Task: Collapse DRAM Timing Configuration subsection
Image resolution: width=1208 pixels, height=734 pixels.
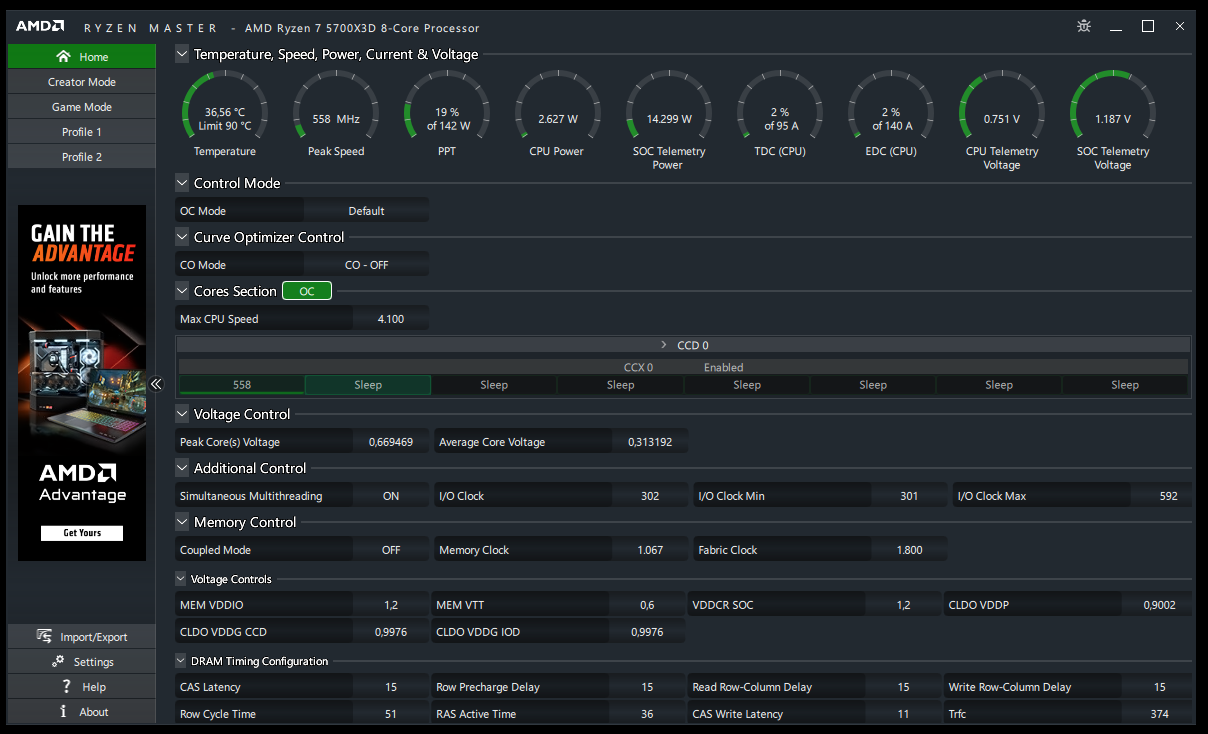Action: pyautogui.click(x=181, y=661)
